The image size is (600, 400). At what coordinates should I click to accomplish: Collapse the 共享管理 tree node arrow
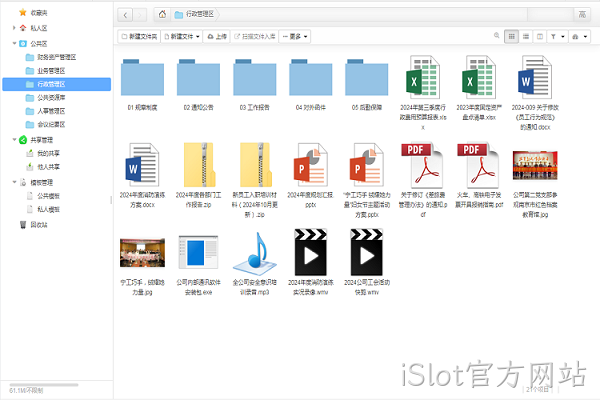click(14, 140)
